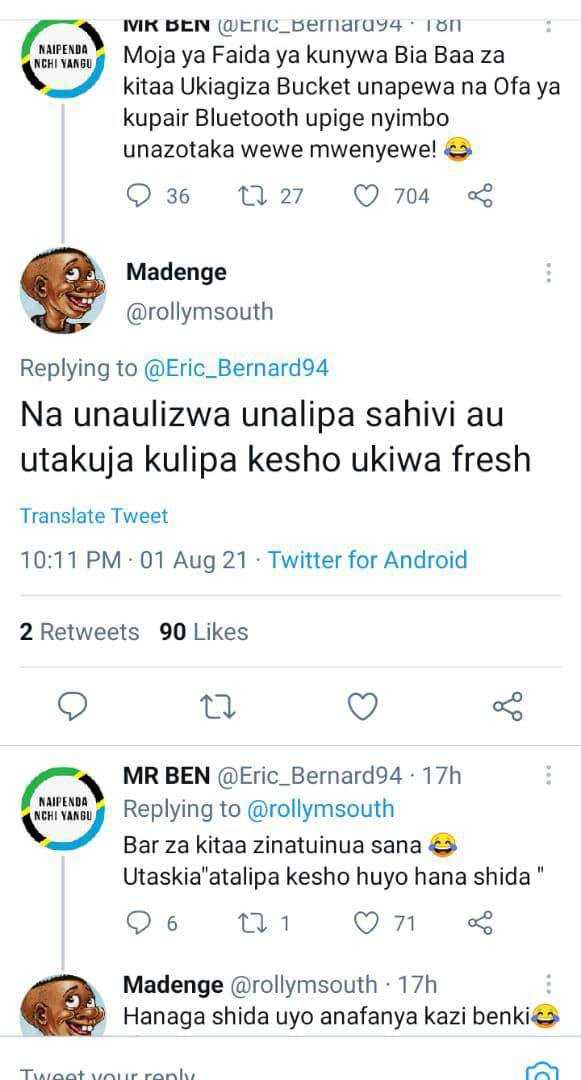Reply to Madenge's main tweet
Image resolution: width=581 pixels, height=1080 pixels.
click(73, 707)
